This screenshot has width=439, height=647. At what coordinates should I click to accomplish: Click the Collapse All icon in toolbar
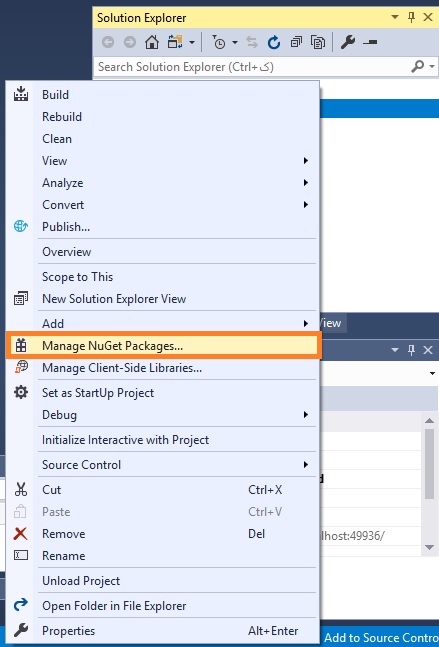coord(296,42)
